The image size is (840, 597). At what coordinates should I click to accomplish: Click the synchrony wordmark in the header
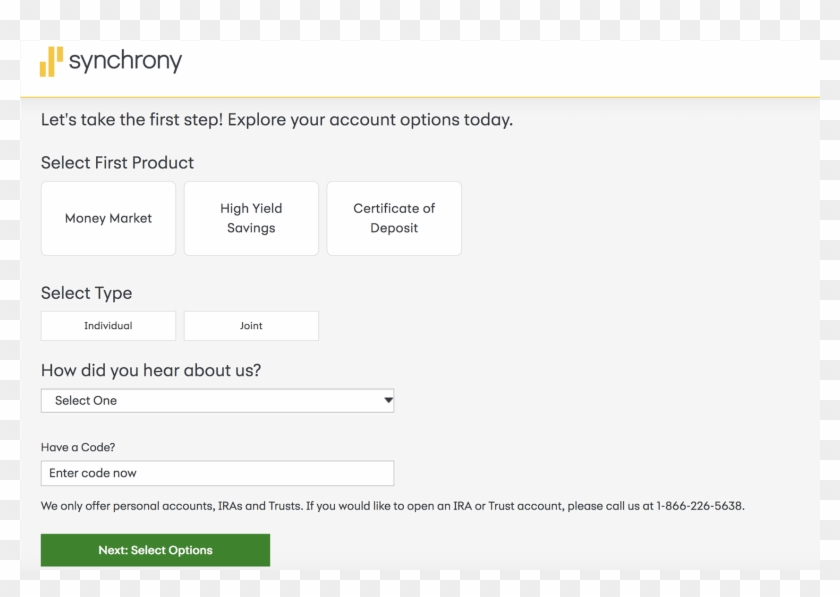124,61
